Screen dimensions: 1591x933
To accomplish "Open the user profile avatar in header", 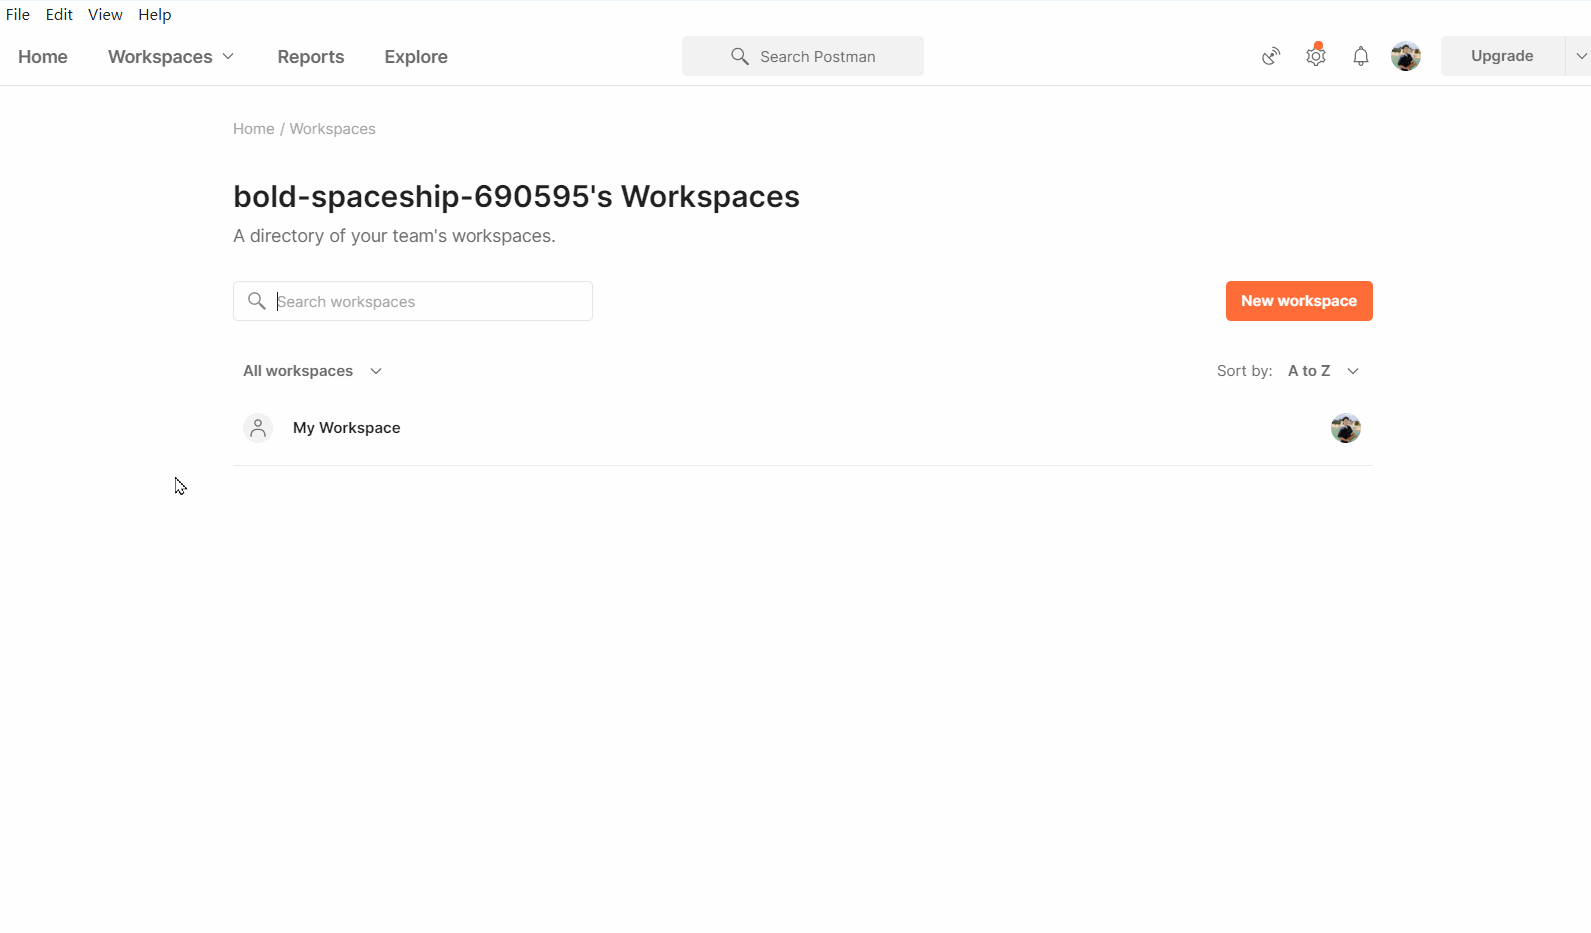I will 1406,56.
